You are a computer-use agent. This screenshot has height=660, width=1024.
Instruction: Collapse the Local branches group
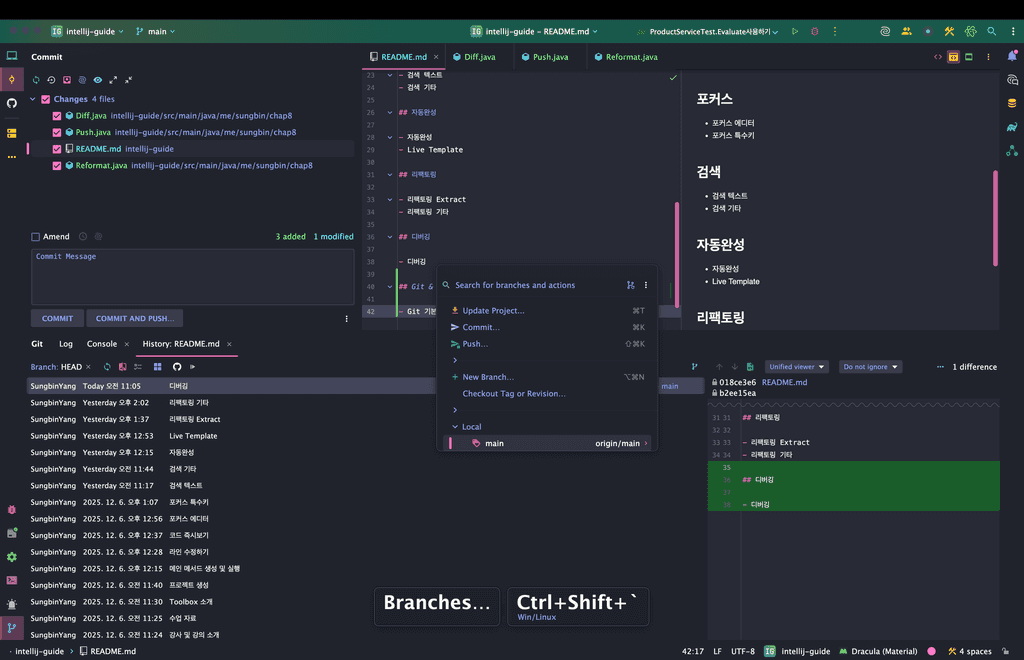pos(455,427)
